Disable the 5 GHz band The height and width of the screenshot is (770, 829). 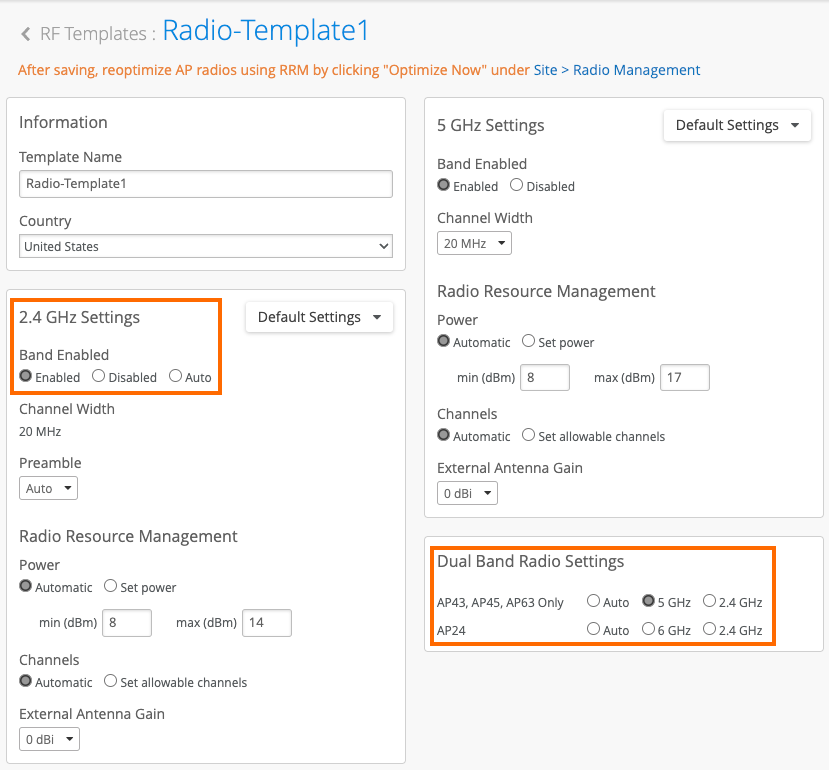point(517,185)
